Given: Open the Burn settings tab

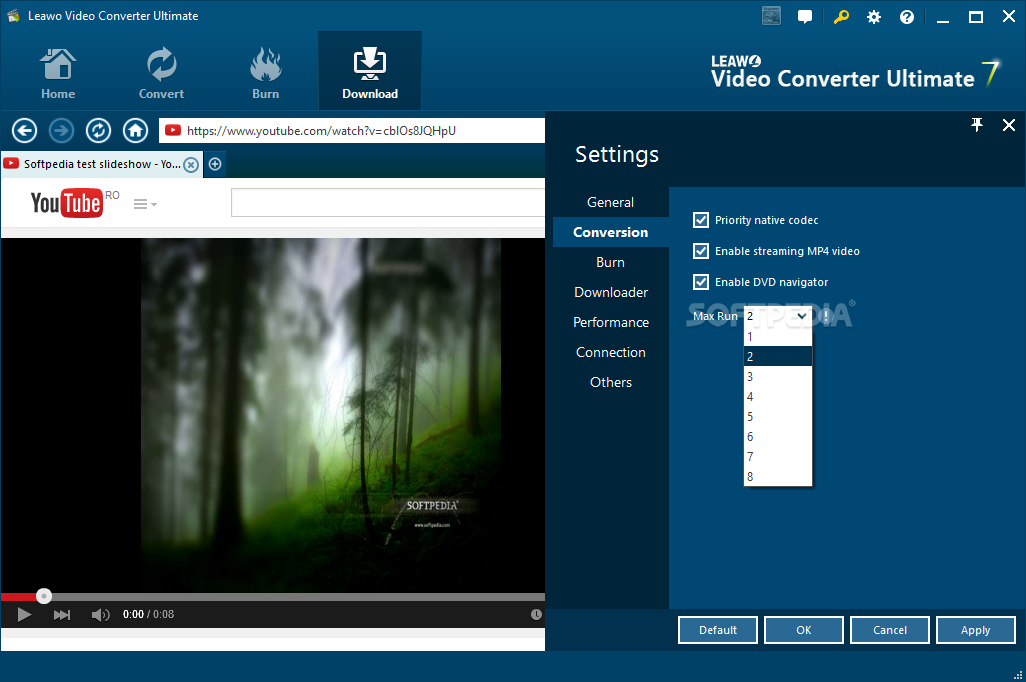Looking at the screenshot, I should tap(610, 262).
